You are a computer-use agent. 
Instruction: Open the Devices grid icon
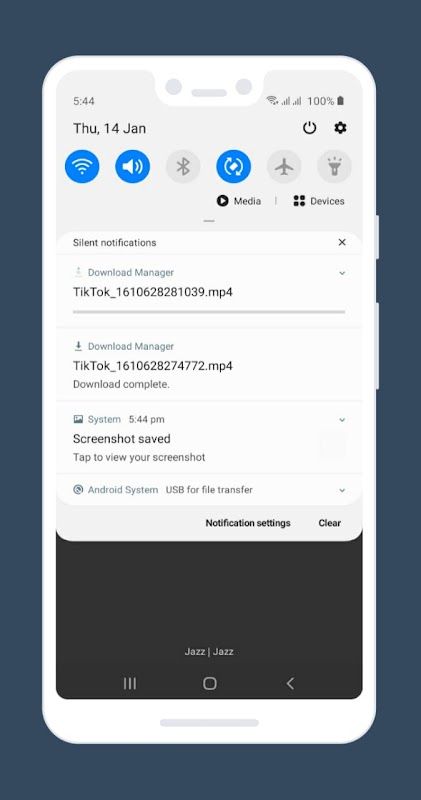299,201
